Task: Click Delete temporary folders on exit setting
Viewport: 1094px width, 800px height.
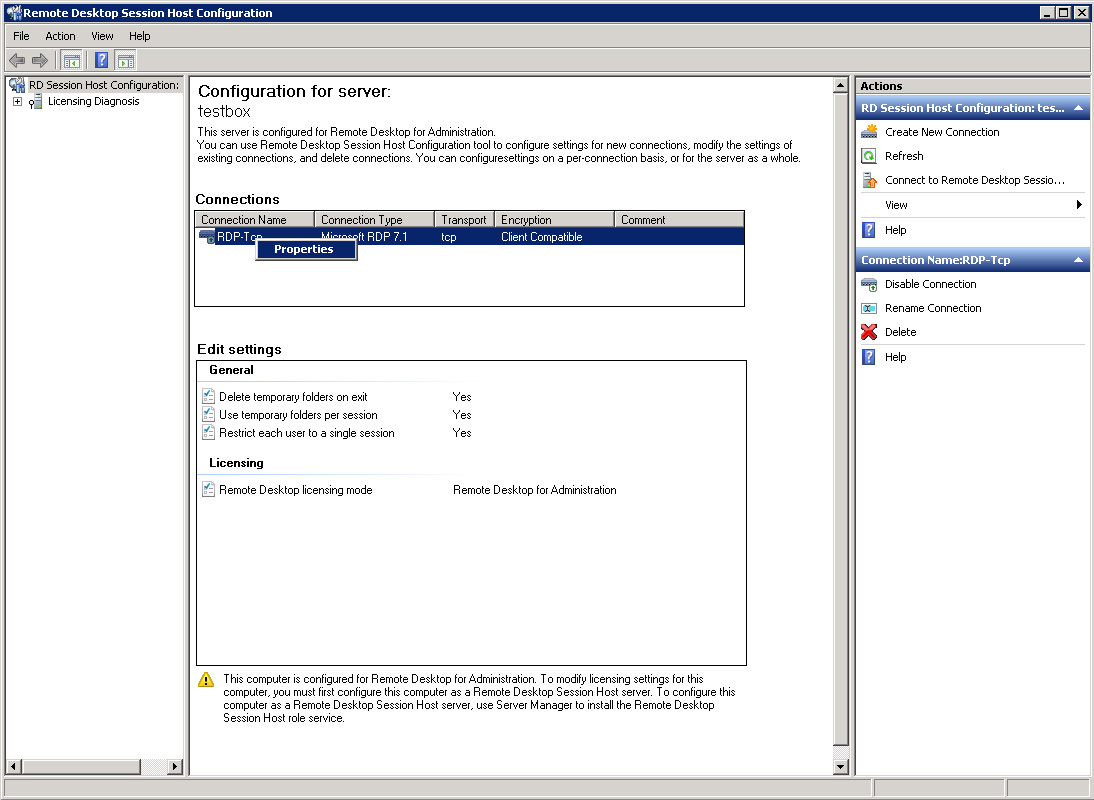Action: [x=293, y=397]
